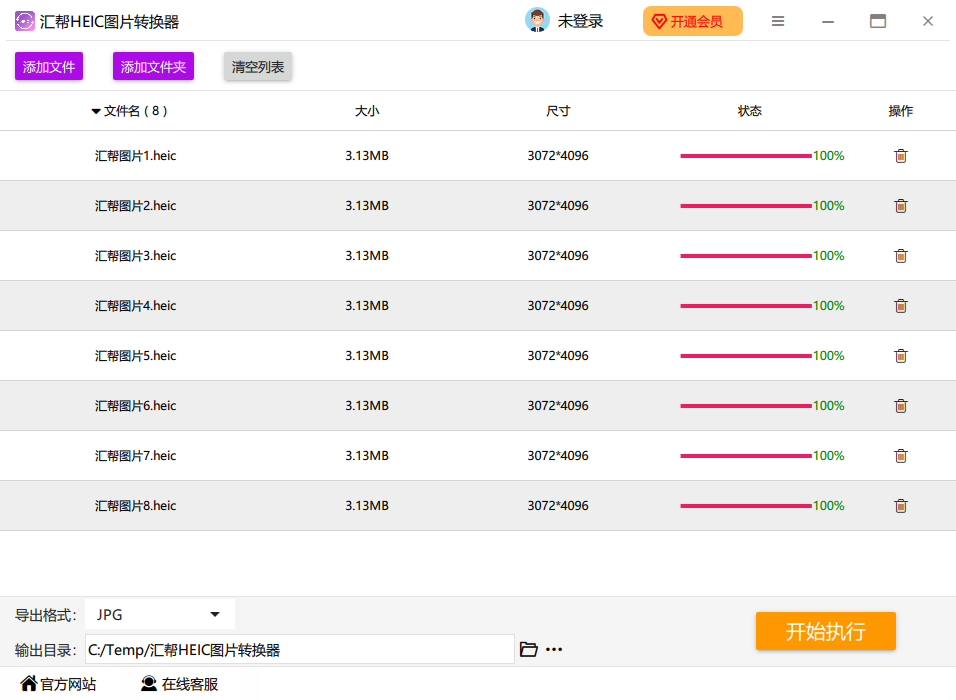Open the hamburger menu icon
This screenshot has width=956, height=700.
[x=778, y=21]
